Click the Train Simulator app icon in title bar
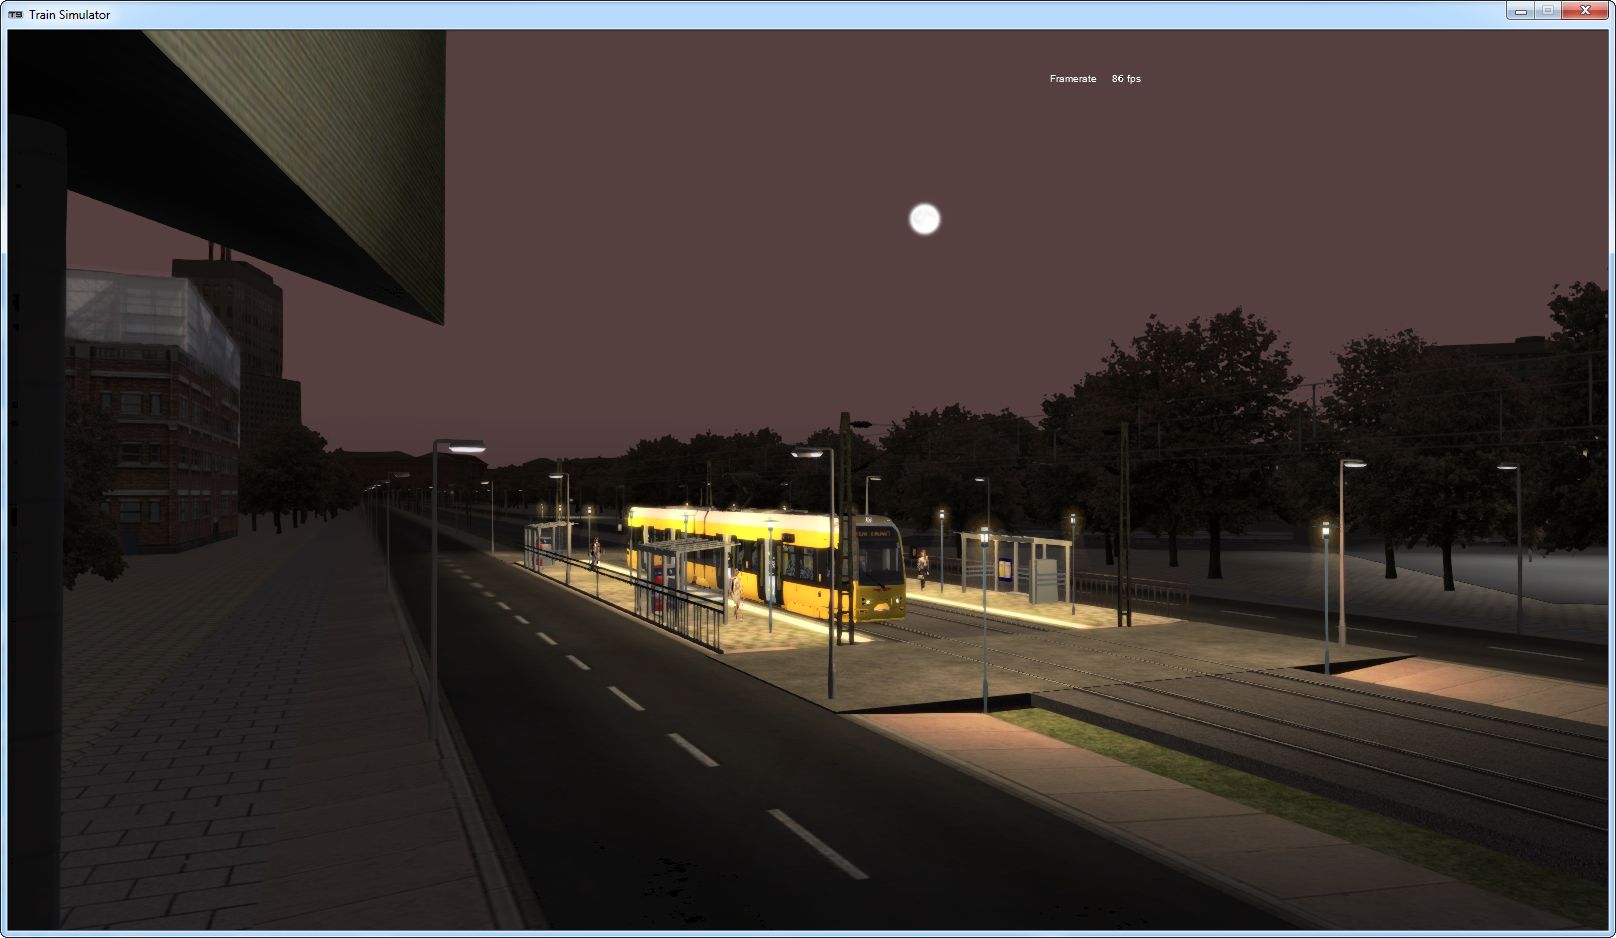 pyautogui.click(x=15, y=15)
